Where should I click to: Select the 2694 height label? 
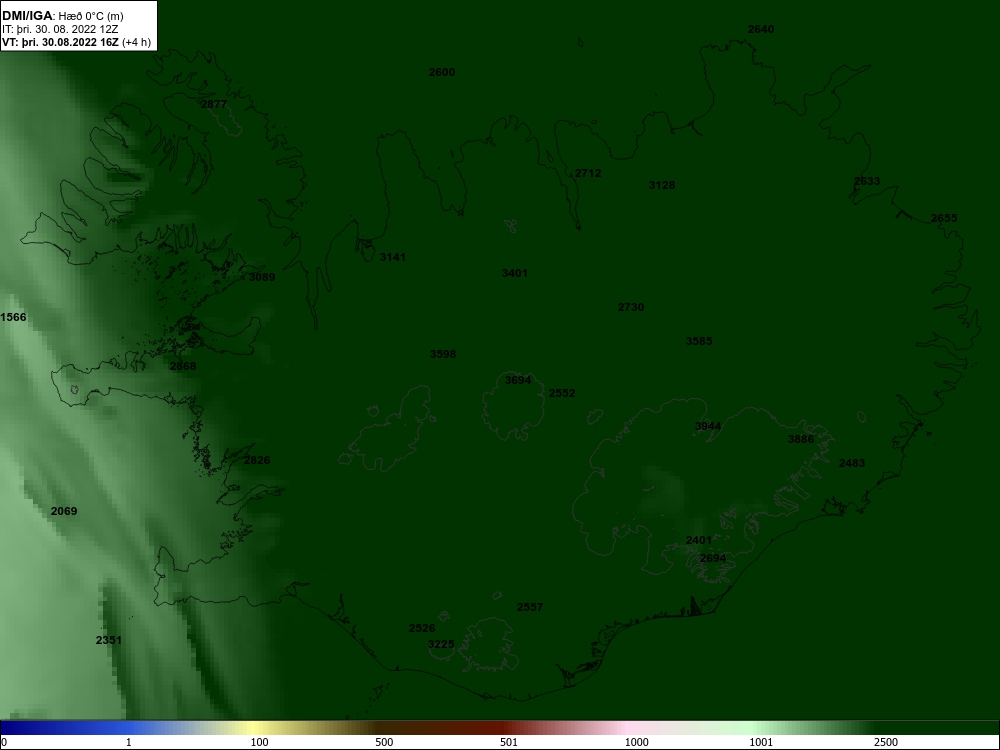[713, 558]
